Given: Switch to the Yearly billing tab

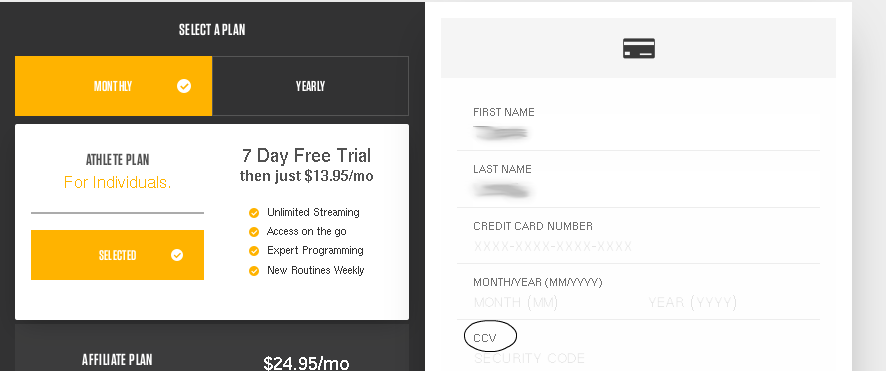Looking at the screenshot, I should click(310, 86).
